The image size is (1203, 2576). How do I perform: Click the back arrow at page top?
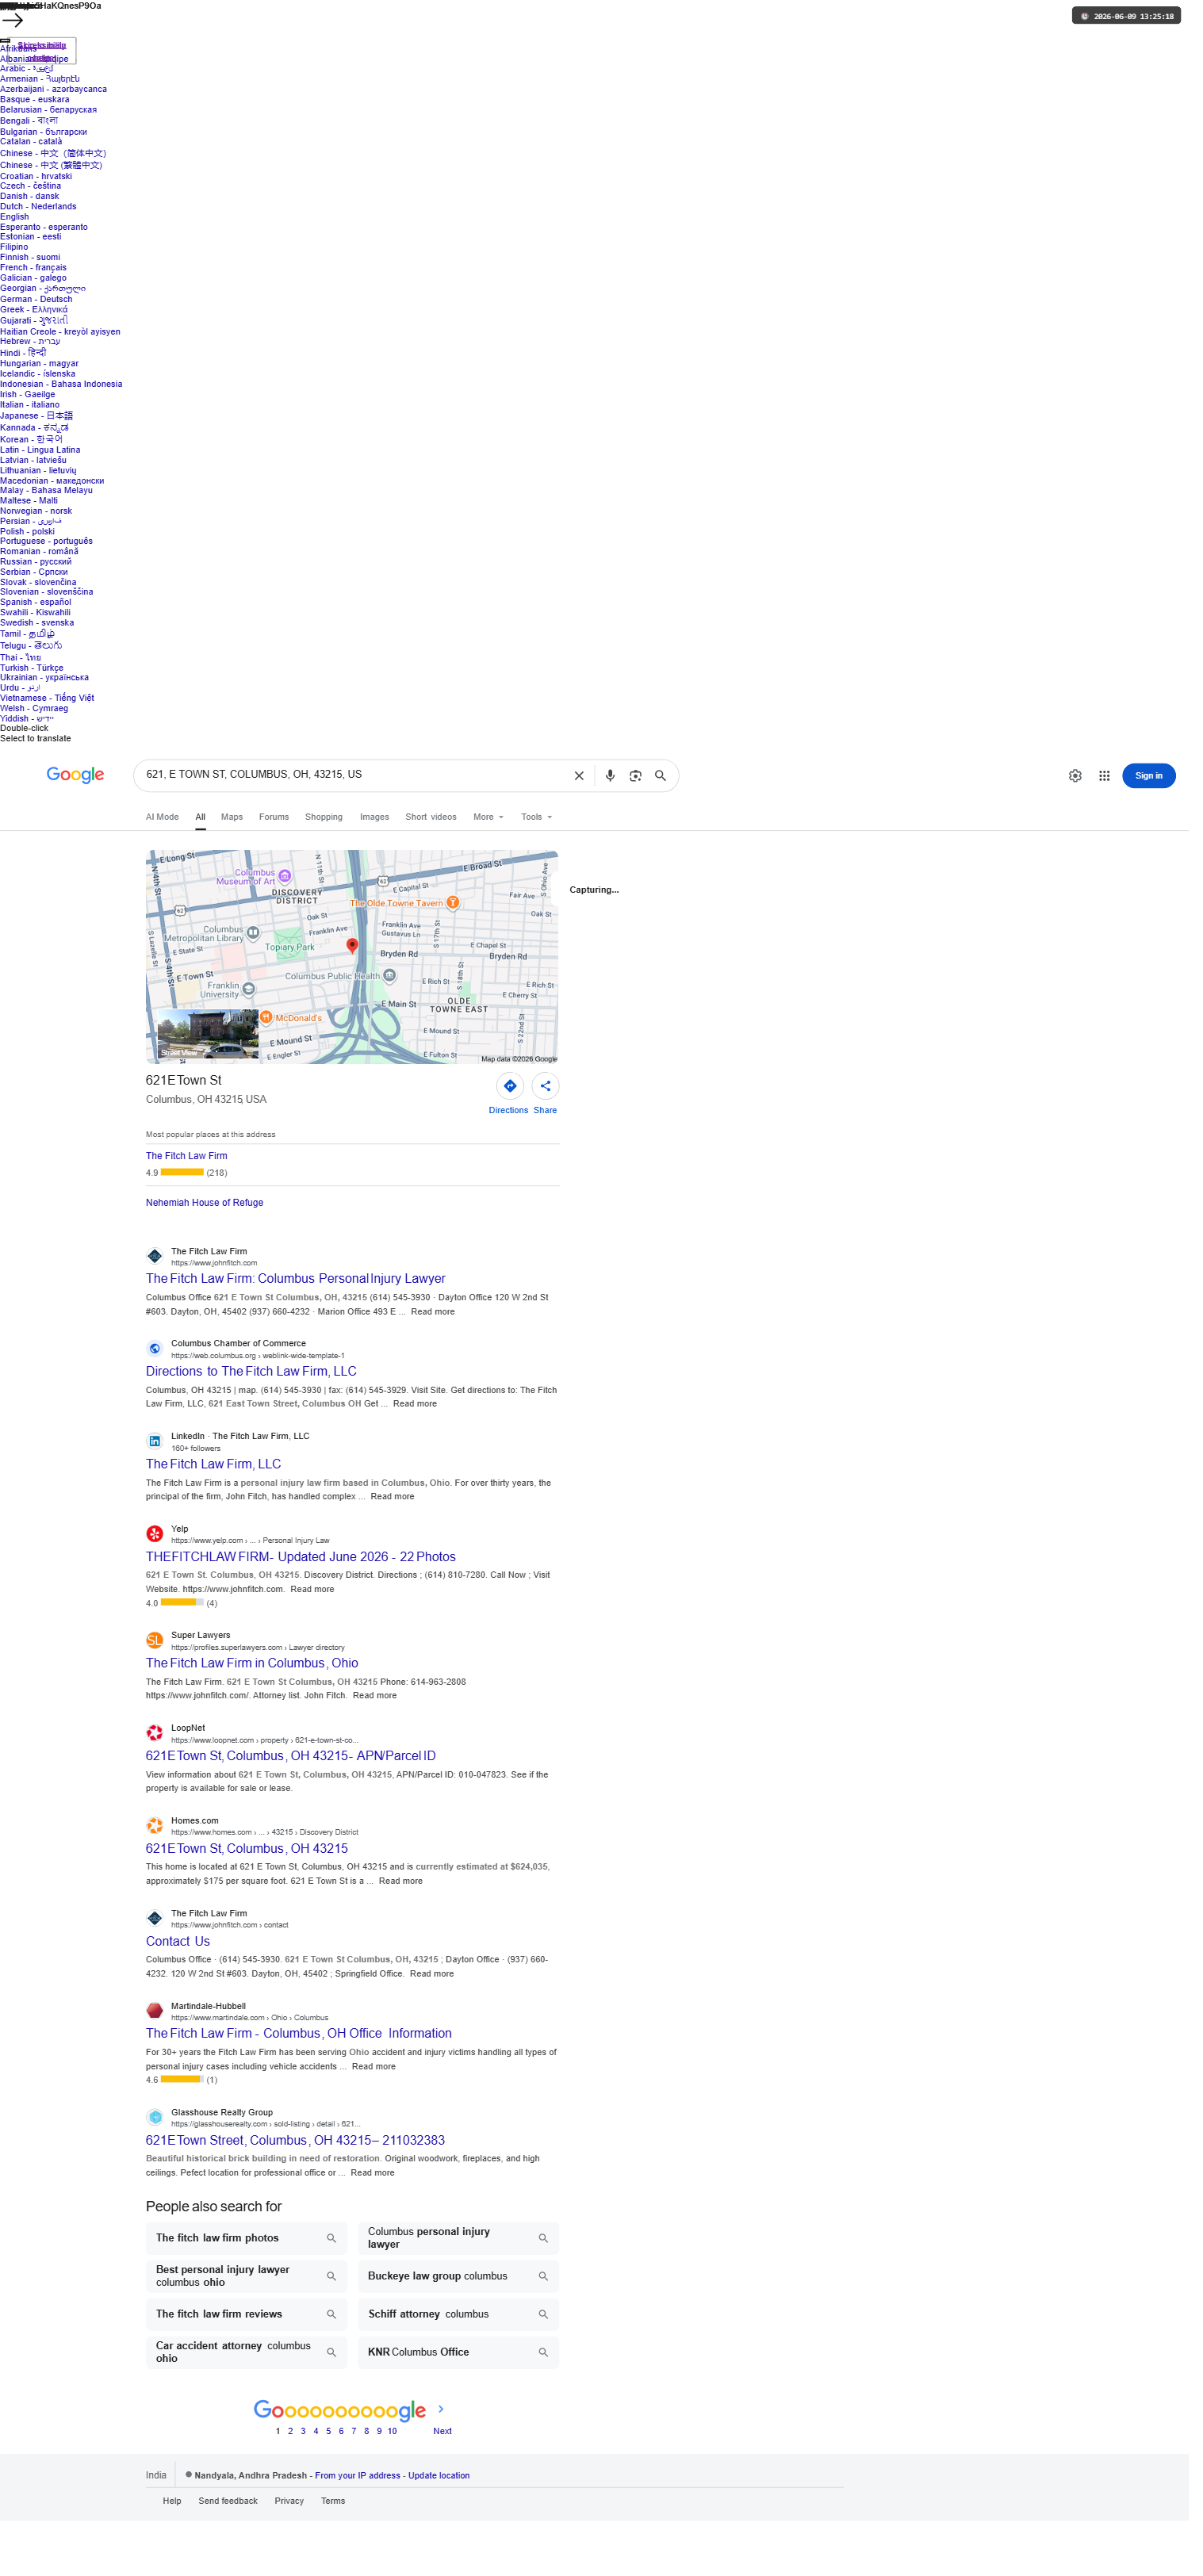[x=12, y=19]
